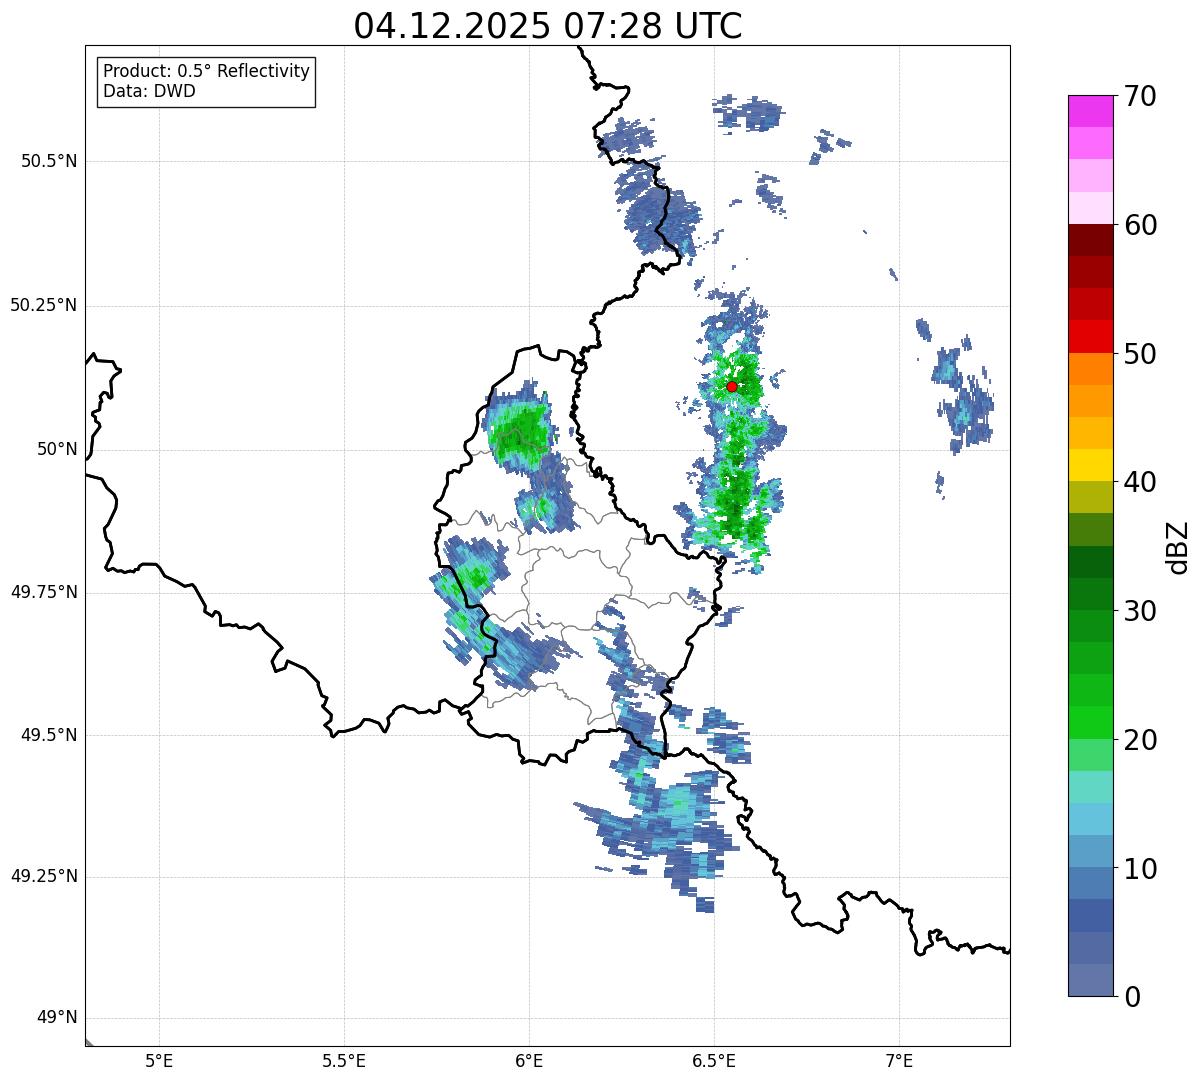Click the 5.5°E longitude label
The image size is (1202, 1081).
click(344, 1060)
